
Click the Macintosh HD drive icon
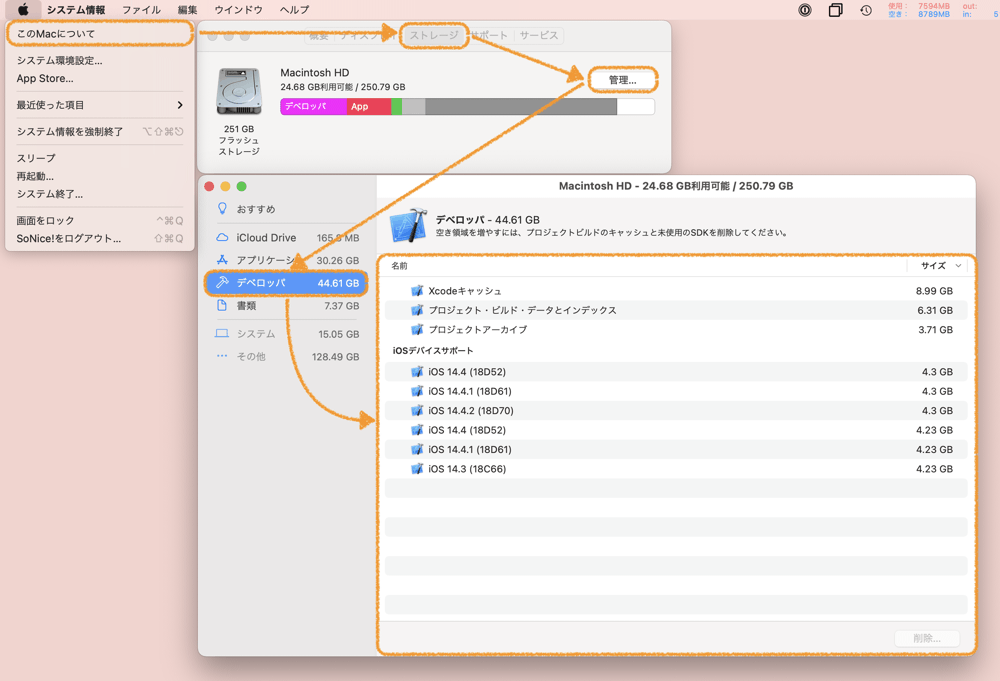pos(239,92)
